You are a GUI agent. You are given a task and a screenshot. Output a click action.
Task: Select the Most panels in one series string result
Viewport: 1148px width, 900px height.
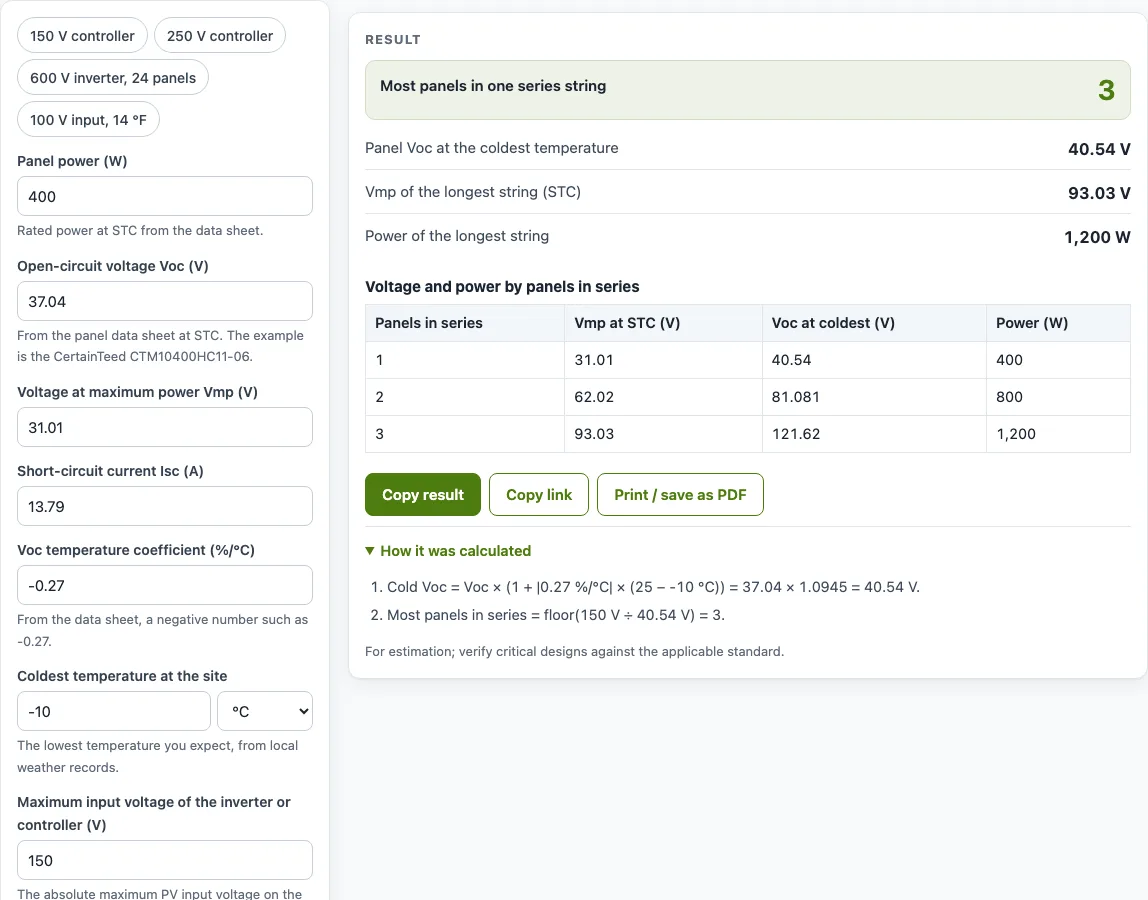point(748,90)
